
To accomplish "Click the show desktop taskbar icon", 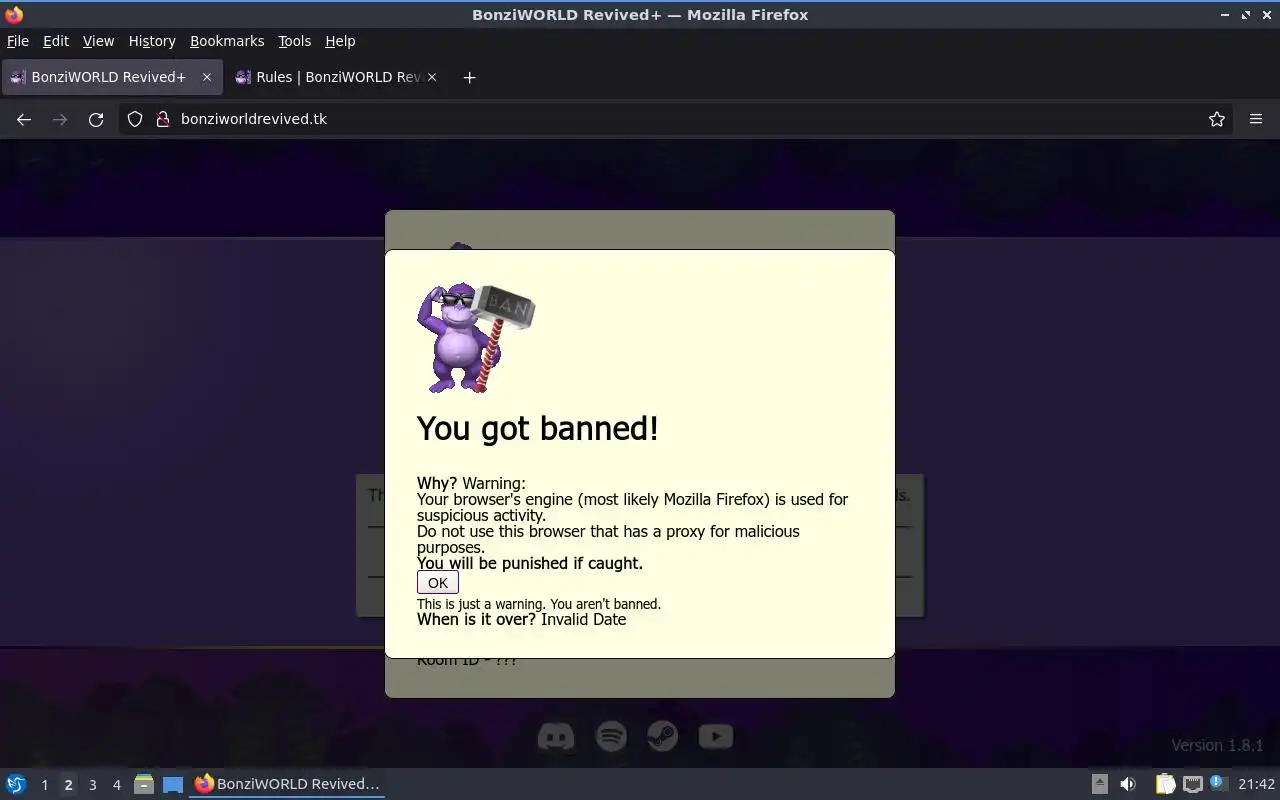I will (x=173, y=784).
